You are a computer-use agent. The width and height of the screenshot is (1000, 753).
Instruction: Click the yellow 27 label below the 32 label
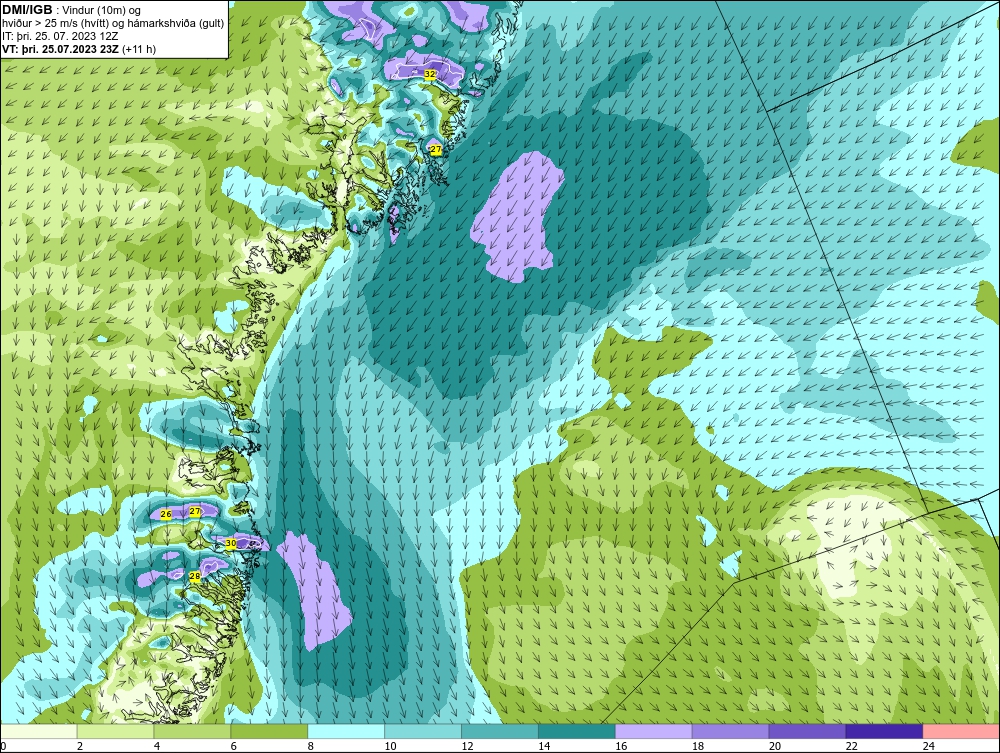click(436, 150)
